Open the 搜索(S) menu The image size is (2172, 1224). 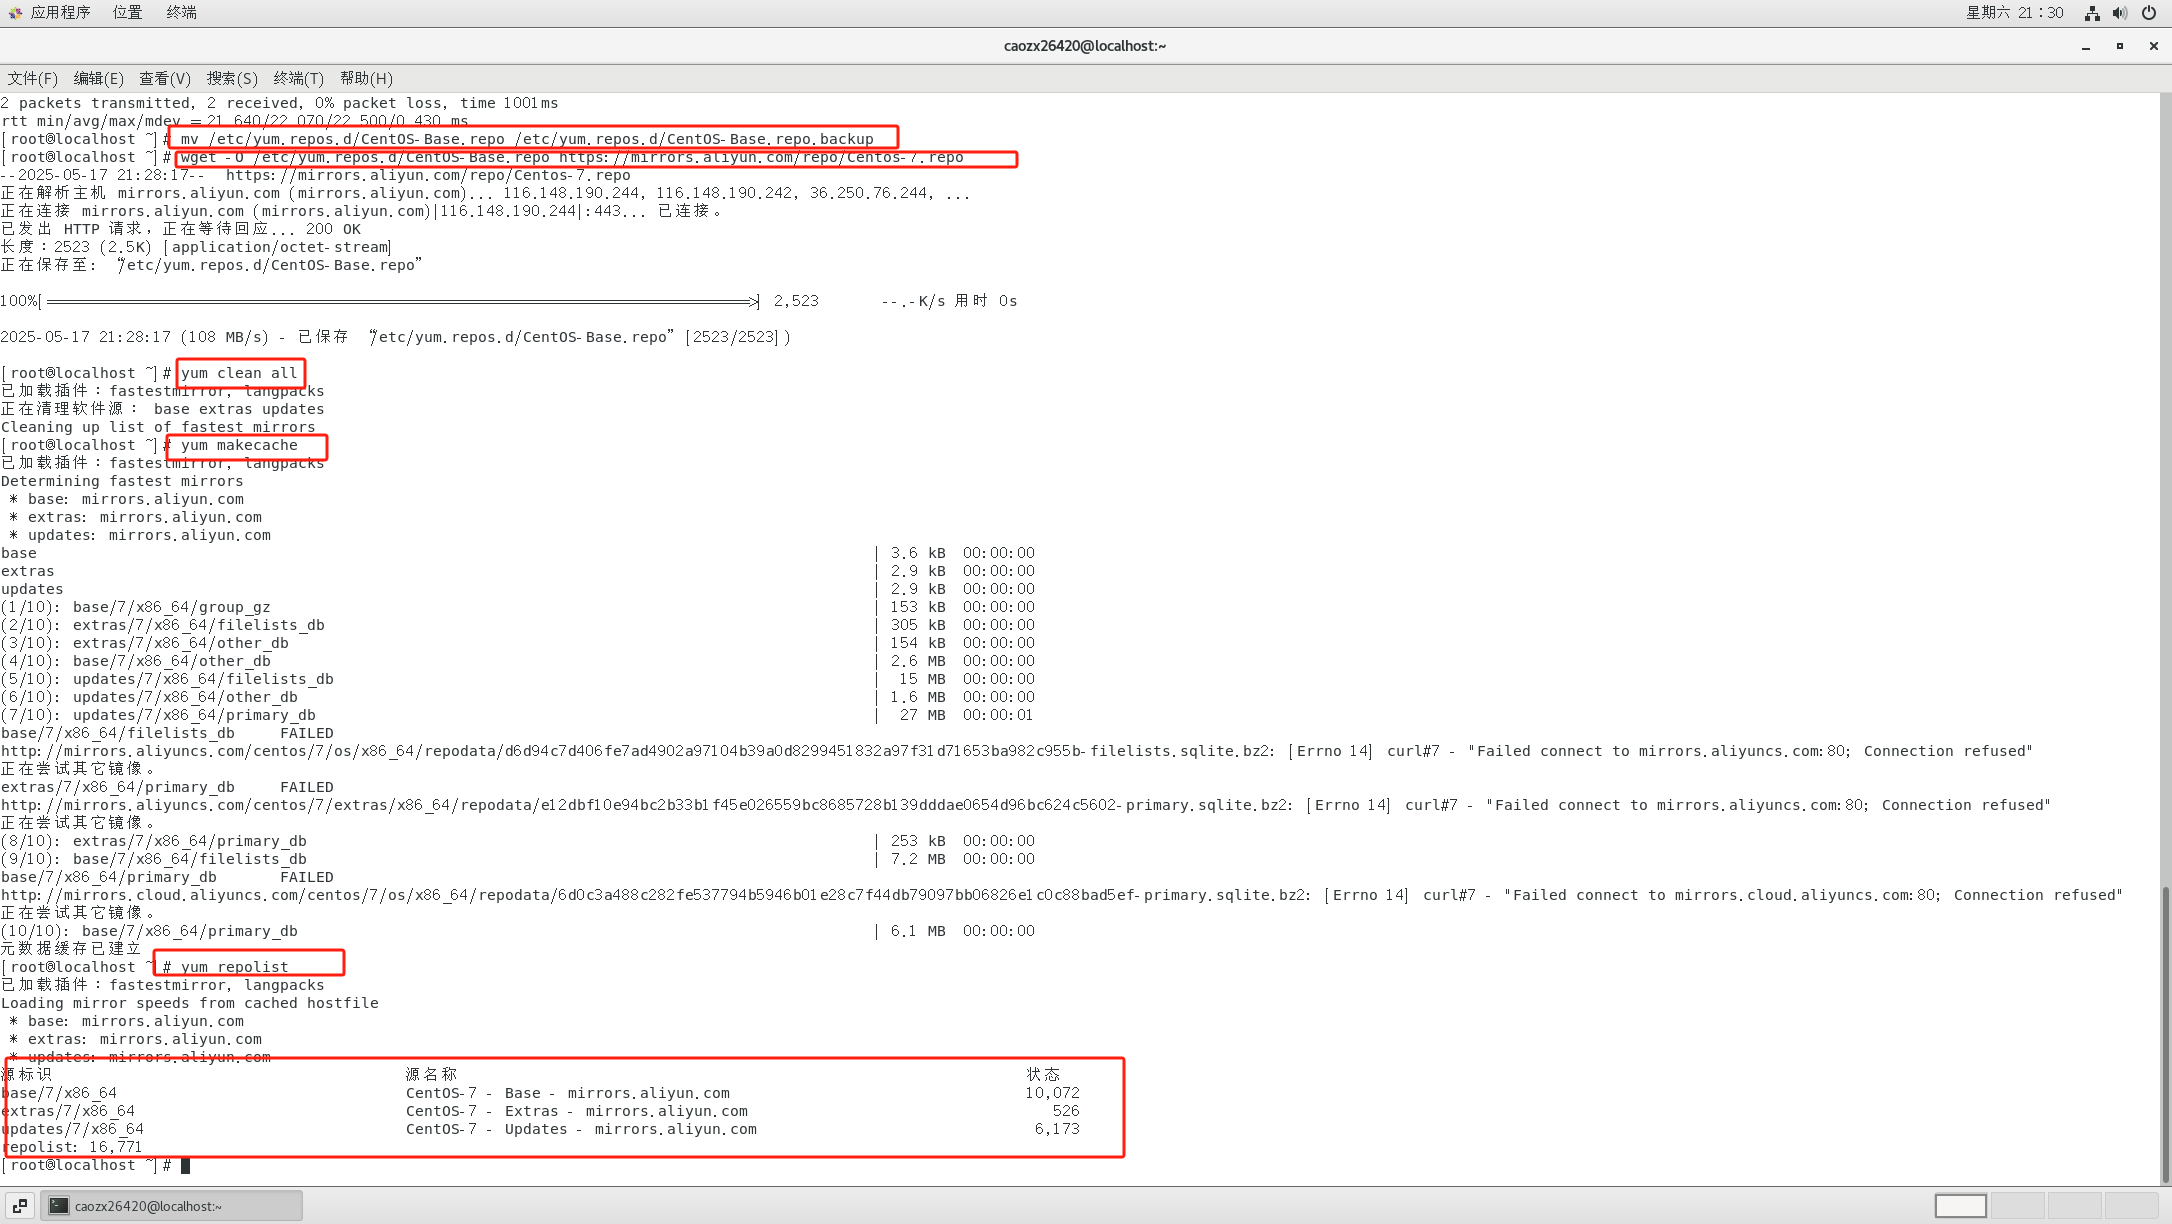click(x=232, y=78)
